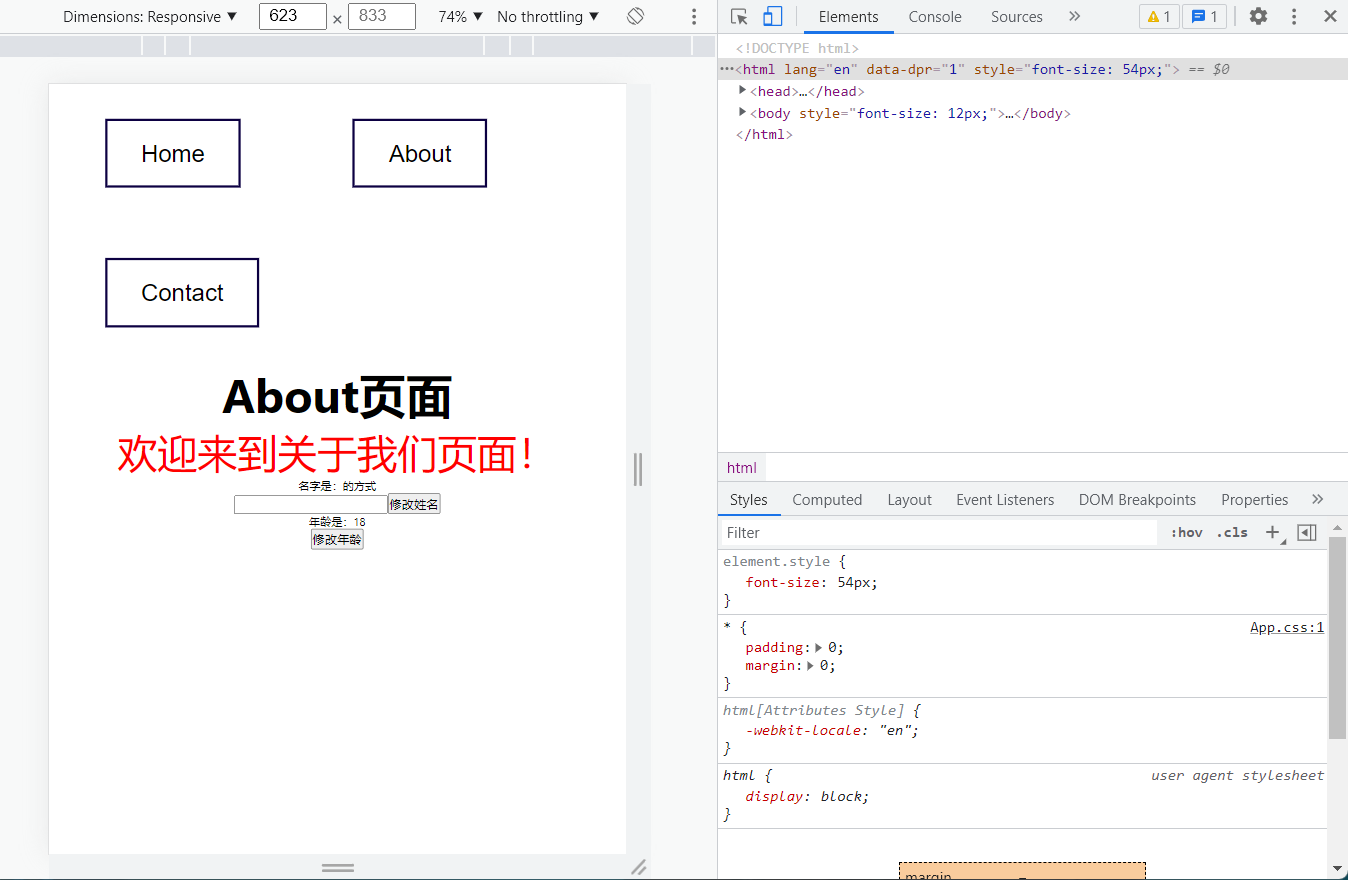This screenshot has height=880, width=1348.
Task: Focus the name text input on page
Action: point(311,505)
